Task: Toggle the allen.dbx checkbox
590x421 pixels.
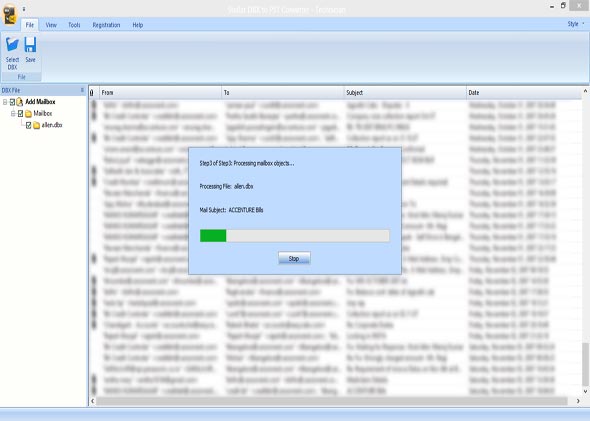Action: 29,125
